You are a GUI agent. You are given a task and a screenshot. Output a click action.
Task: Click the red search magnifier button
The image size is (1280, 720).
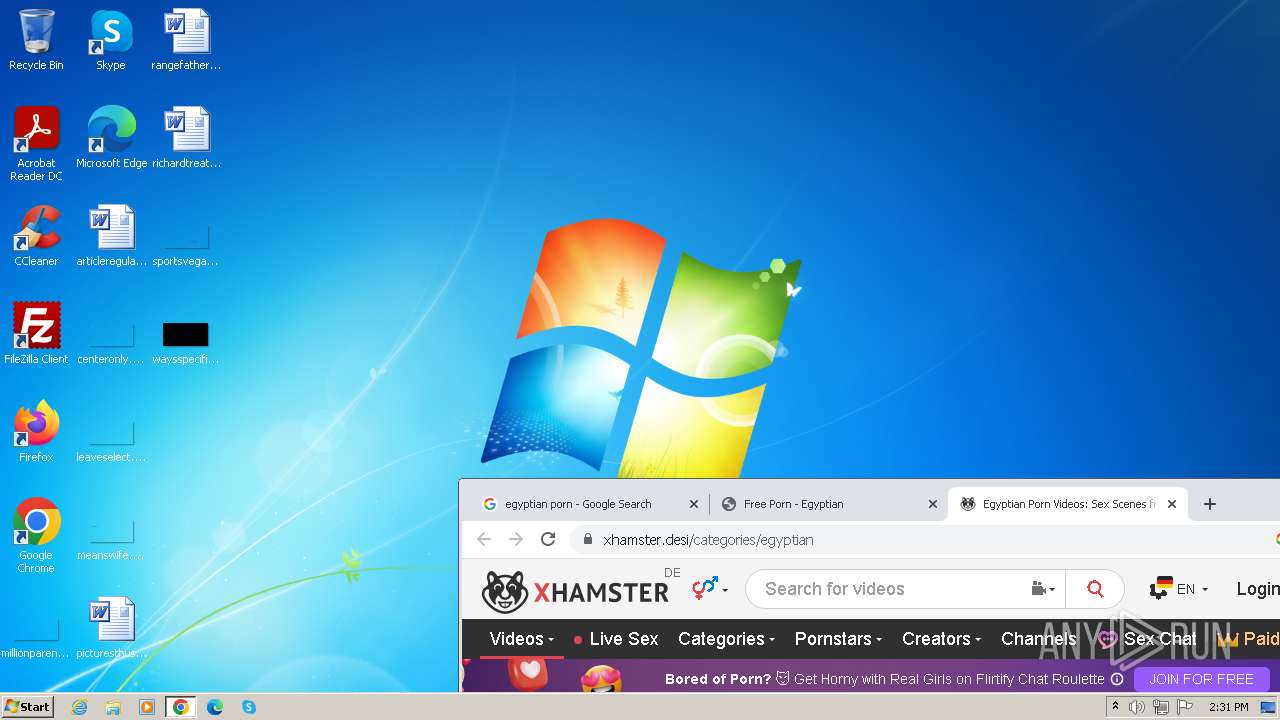coord(1095,589)
